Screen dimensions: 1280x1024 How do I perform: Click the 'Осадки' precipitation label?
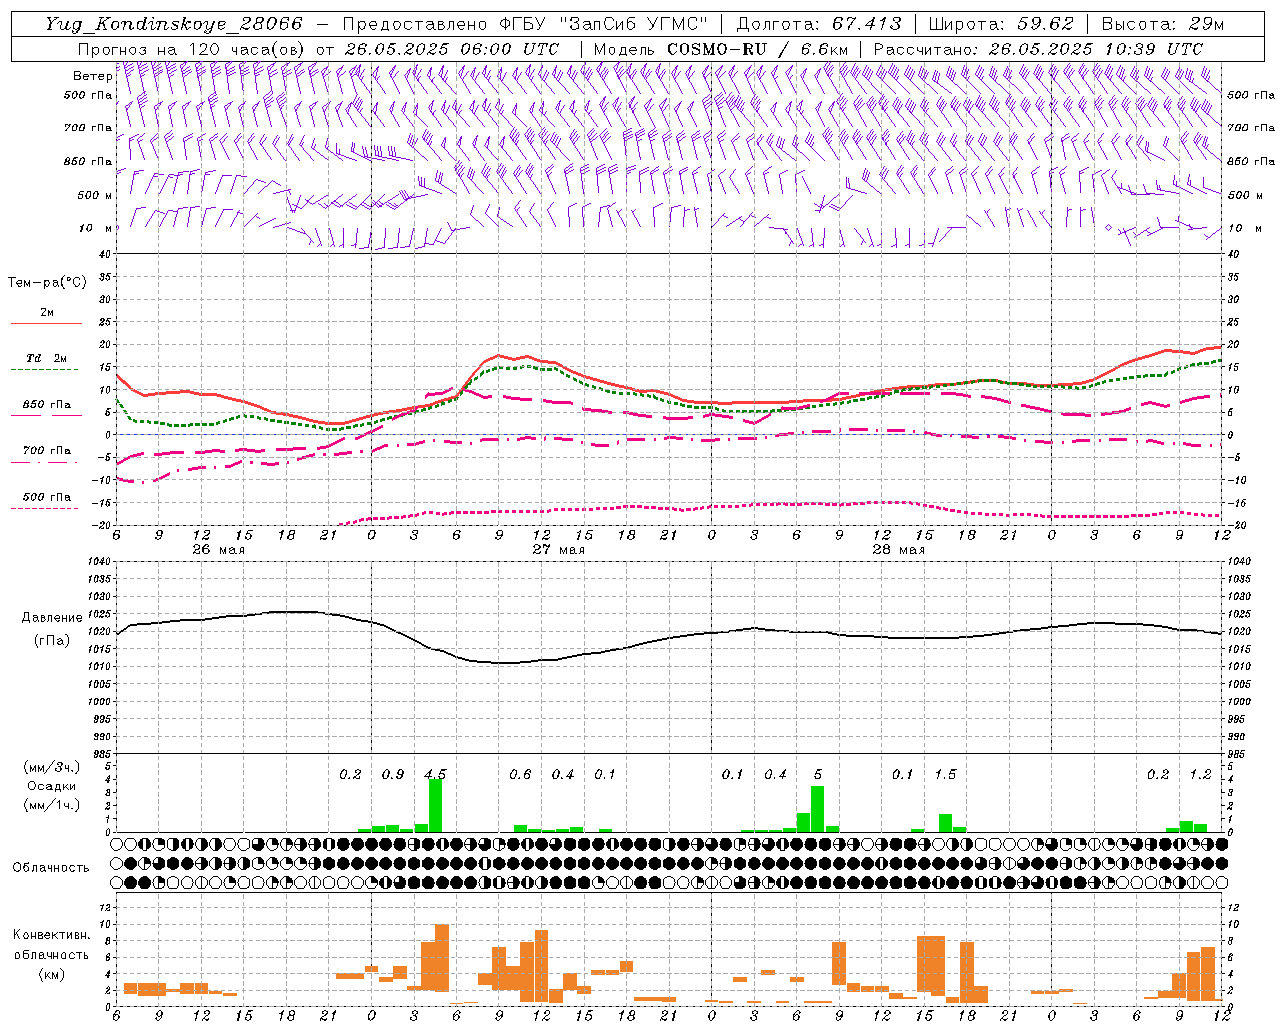pos(51,786)
